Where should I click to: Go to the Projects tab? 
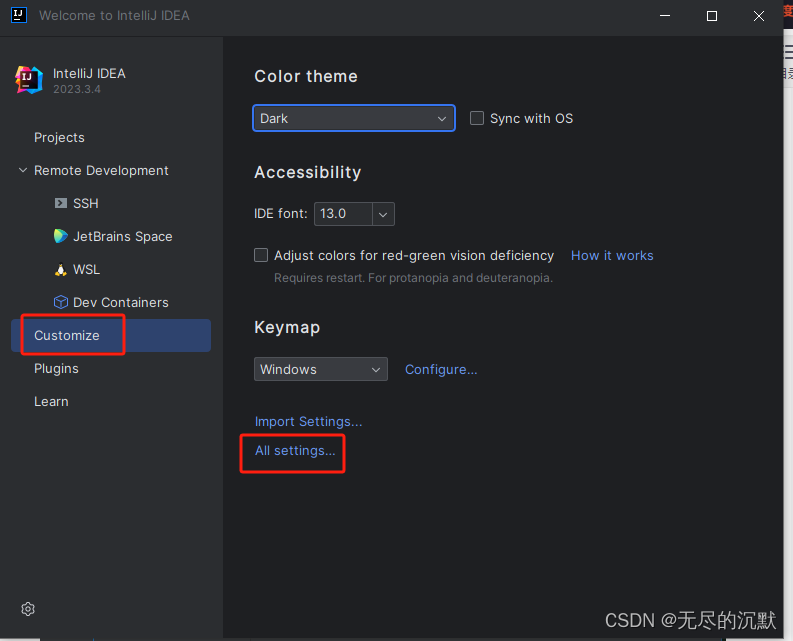[x=59, y=138]
